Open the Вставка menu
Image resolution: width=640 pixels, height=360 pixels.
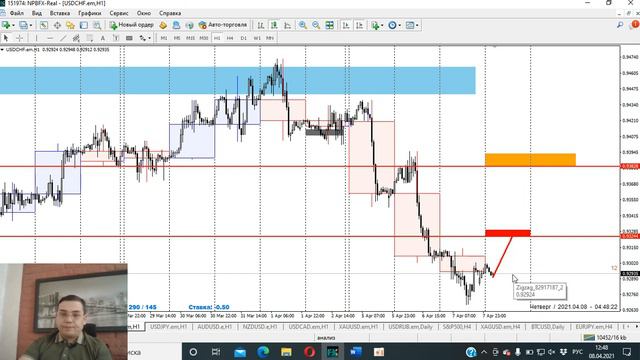pyautogui.click(x=60, y=13)
